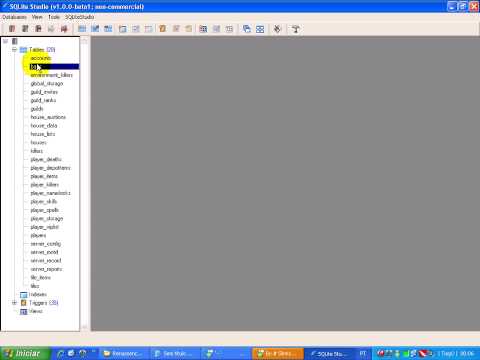Image resolution: width=480 pixels, height=360 pixels.
Task: Click the Cascade windows toolbar icon
Action: (x=247, y=29)
